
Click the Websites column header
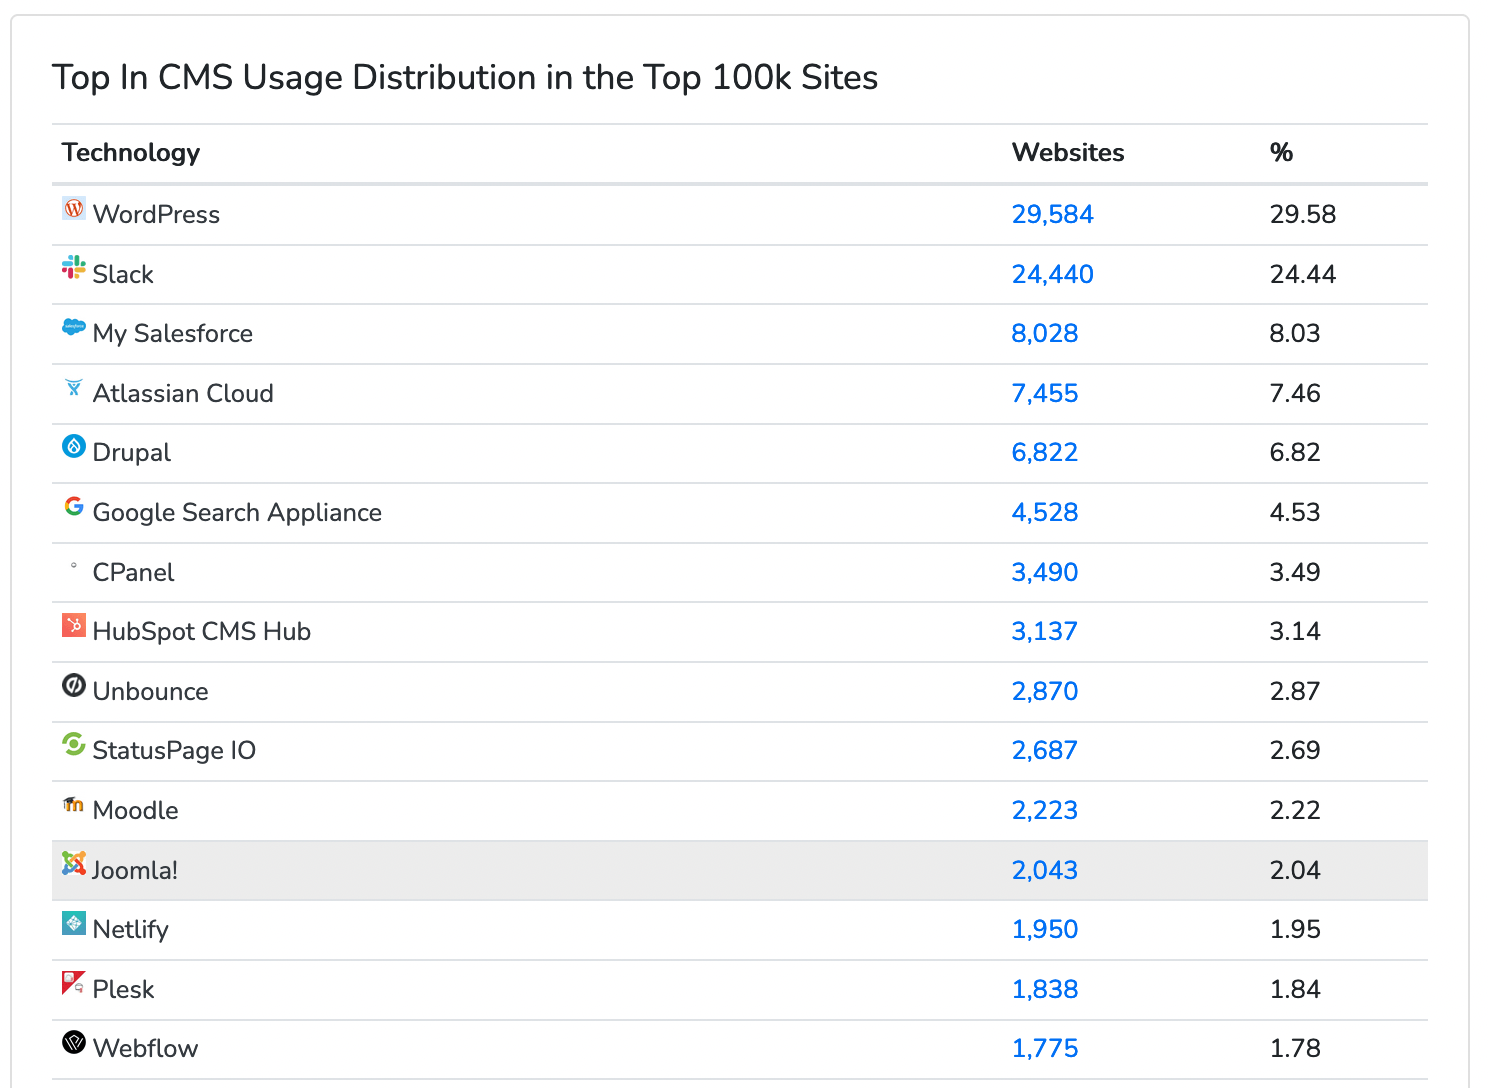1068,152
